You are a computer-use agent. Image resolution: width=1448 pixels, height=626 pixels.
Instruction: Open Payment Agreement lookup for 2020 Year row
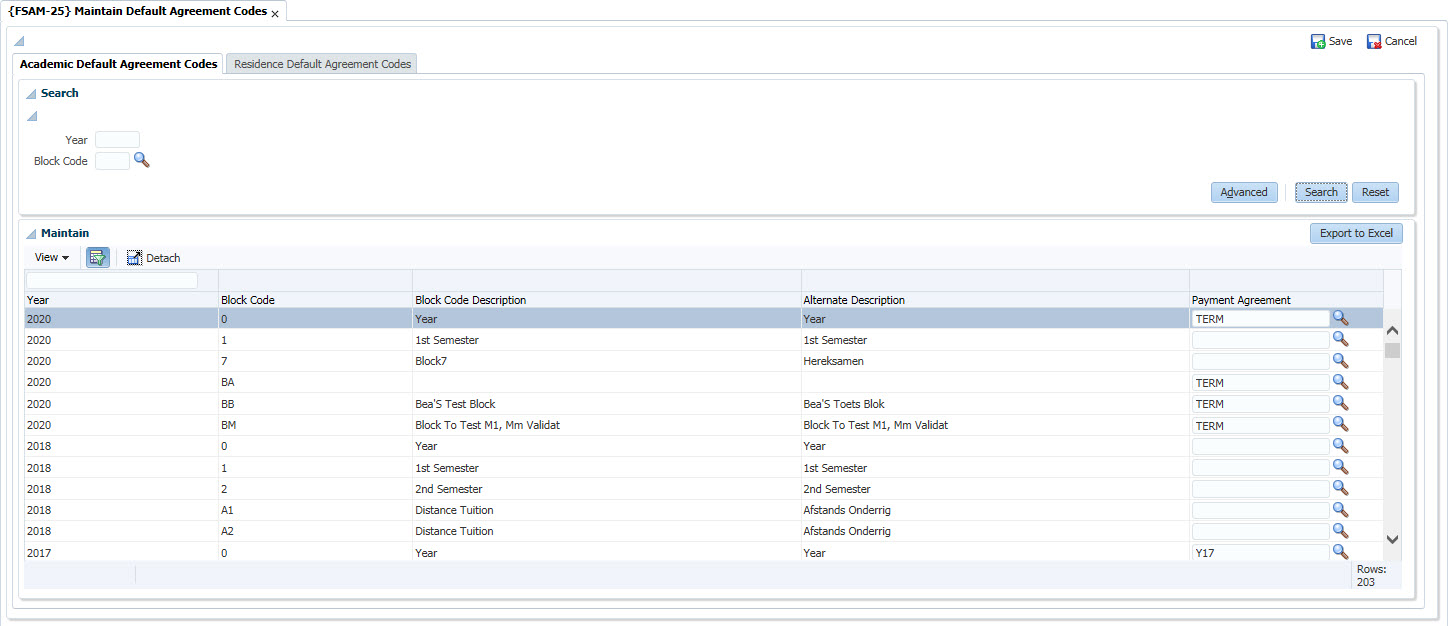[1340, 318]
